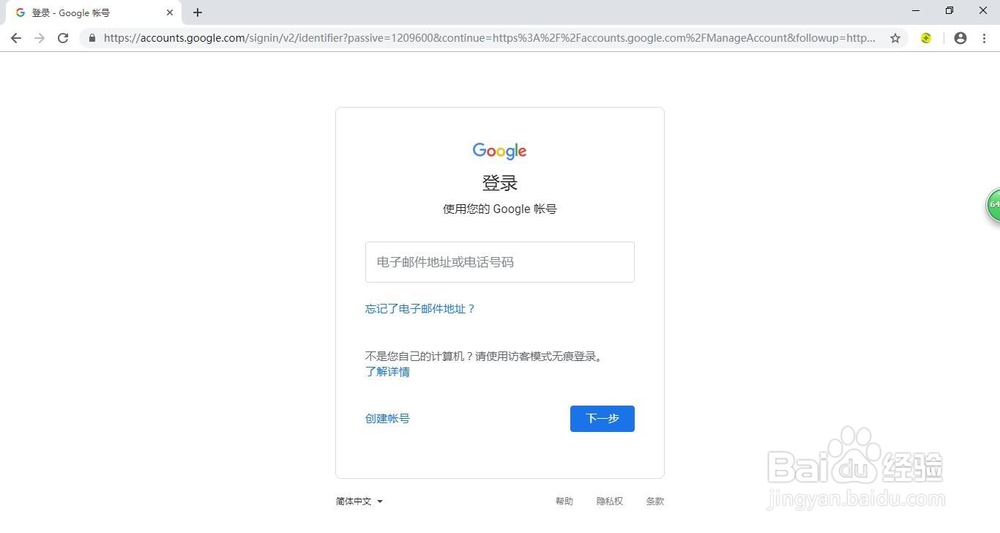Click the browser forward arrow

tap(40, 38)
